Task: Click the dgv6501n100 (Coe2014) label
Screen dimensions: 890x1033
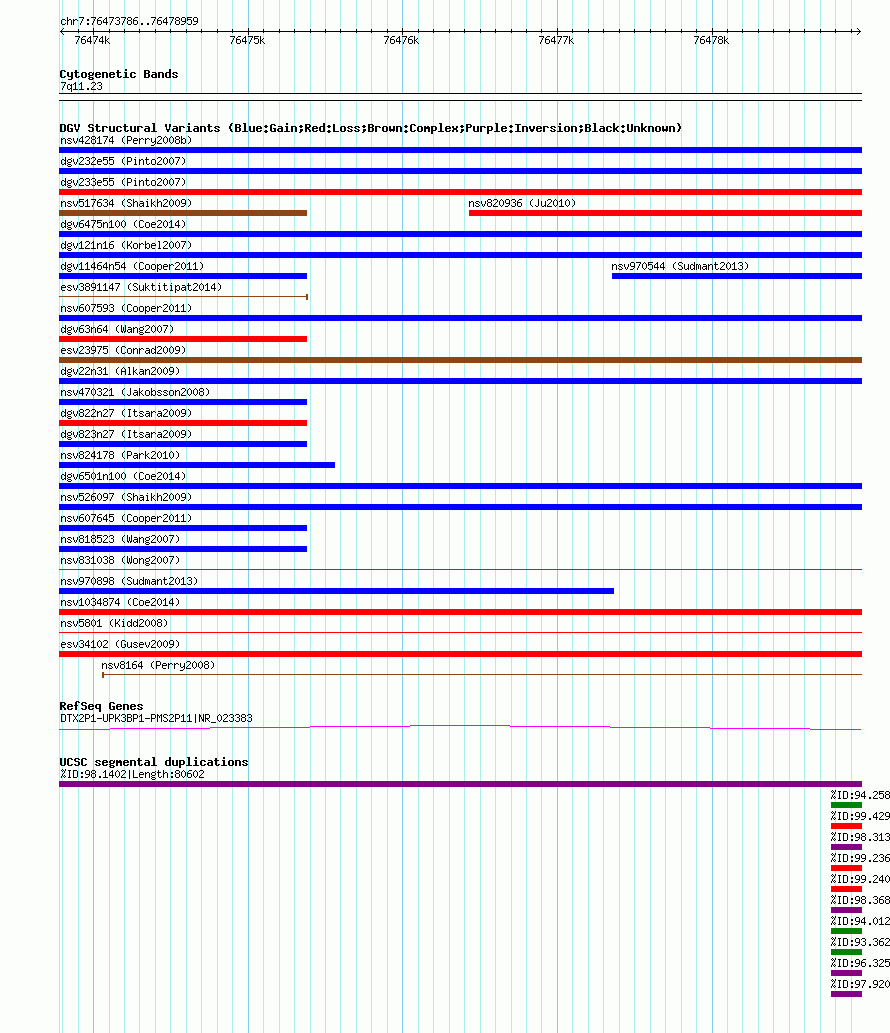Action: (123, 478)
